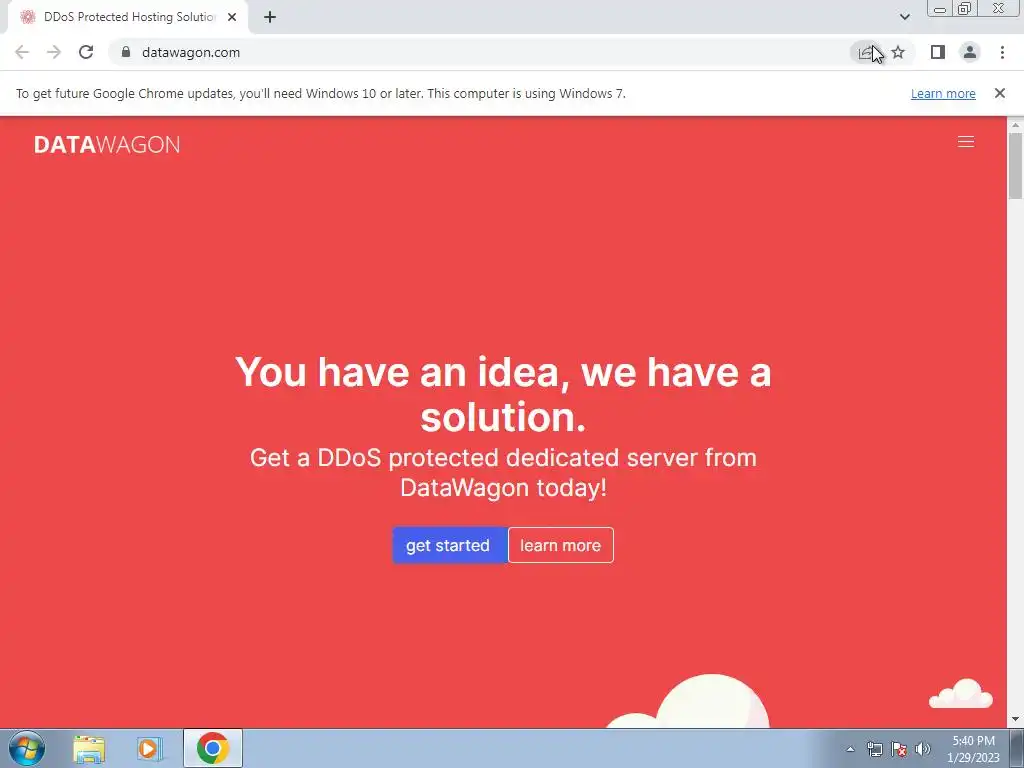Expand the tab search dropdown arrow
Image resolution: width=1024 pixels, height=768 pixels.
[904, 17]
